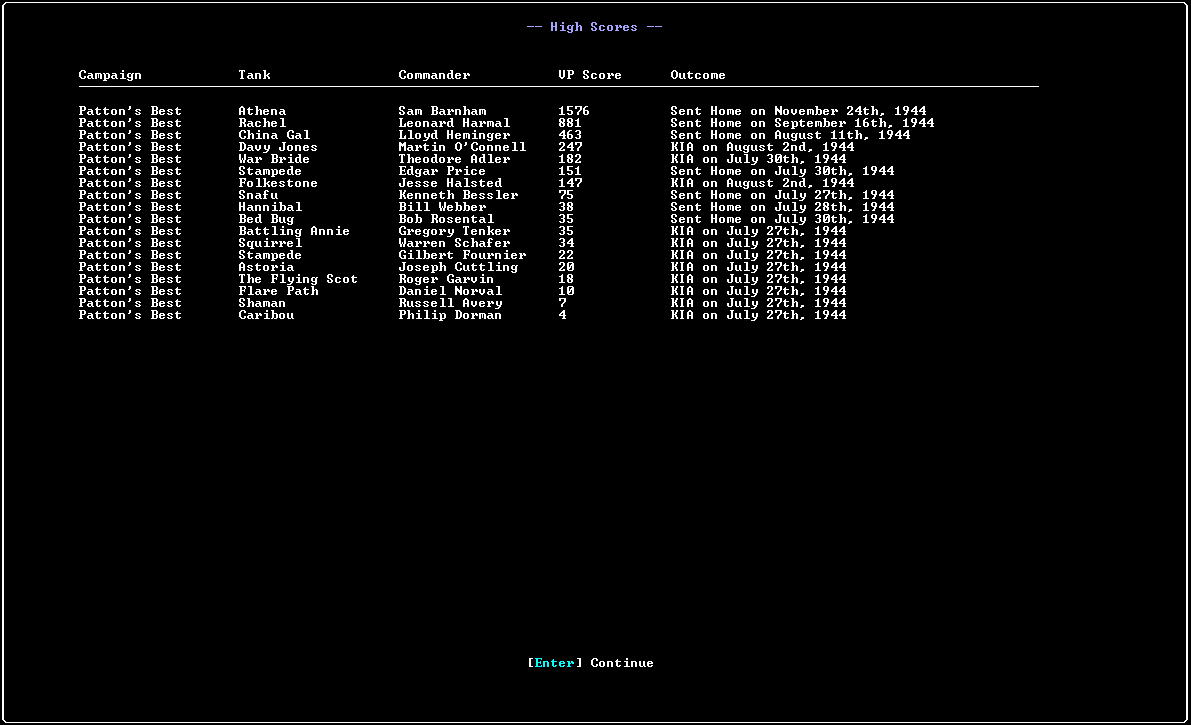Screen dimensions: 1191x725
Task: Click commander Warren Schafer
Action: (454, 243)
